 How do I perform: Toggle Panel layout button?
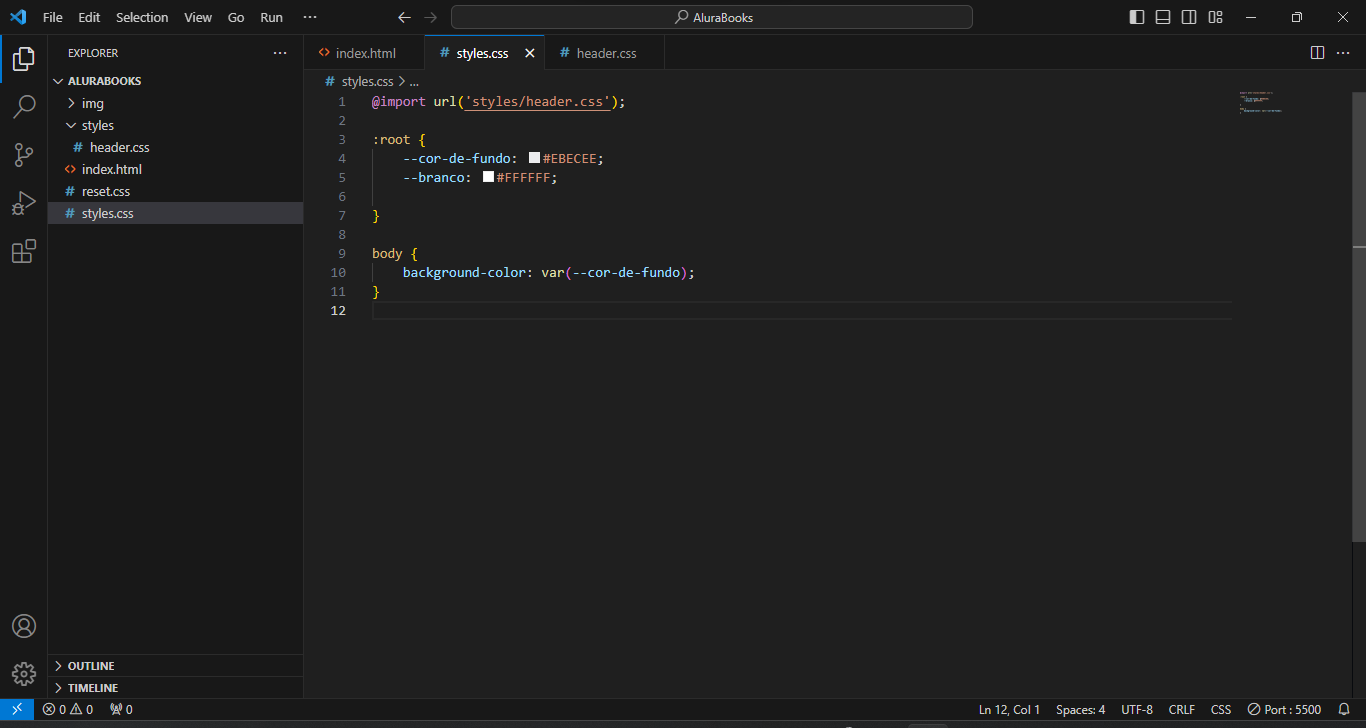pyautogui.click(x=1163, y=17)
